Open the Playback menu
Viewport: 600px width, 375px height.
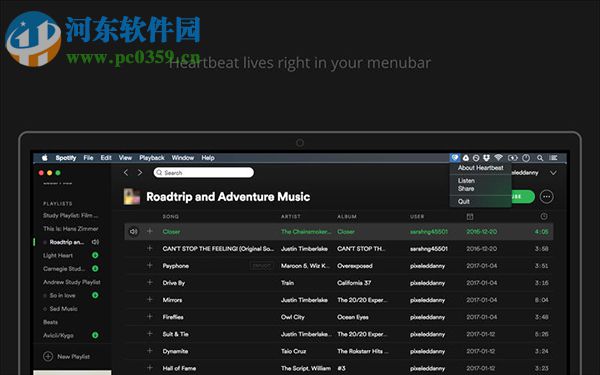tap(152, 158)
